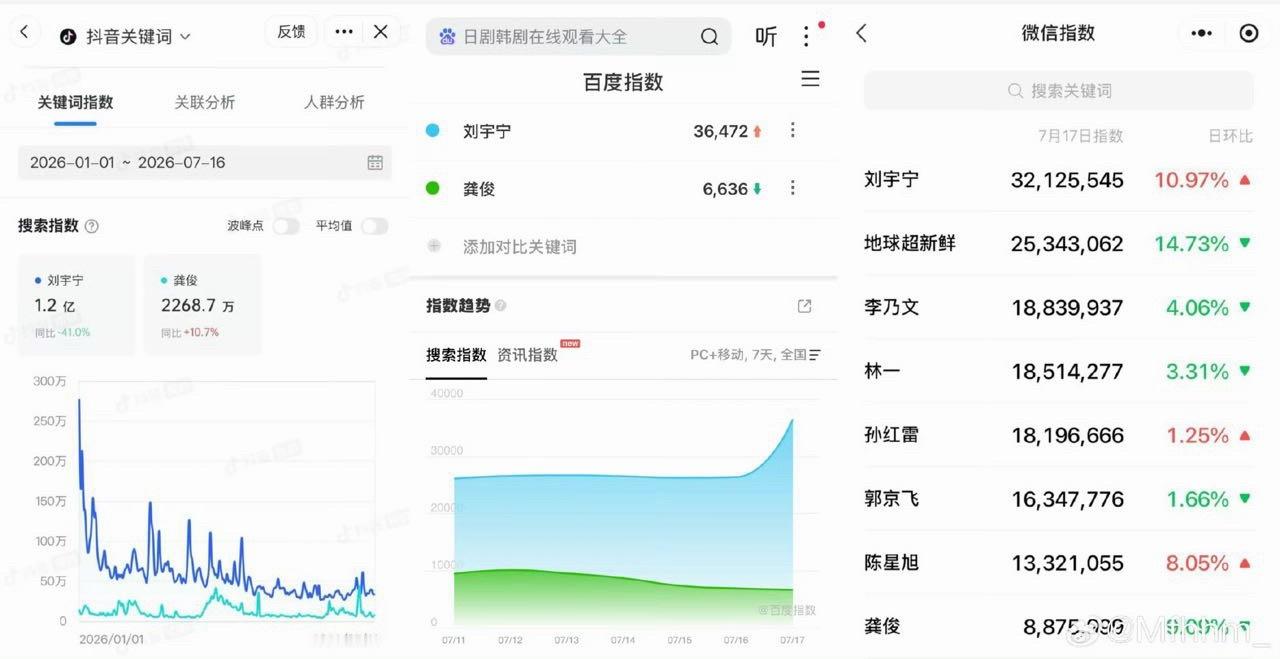Screen dimensions: 1280x659
Task: Switch to the 关联分析 tab
Action: click(205, 102)
